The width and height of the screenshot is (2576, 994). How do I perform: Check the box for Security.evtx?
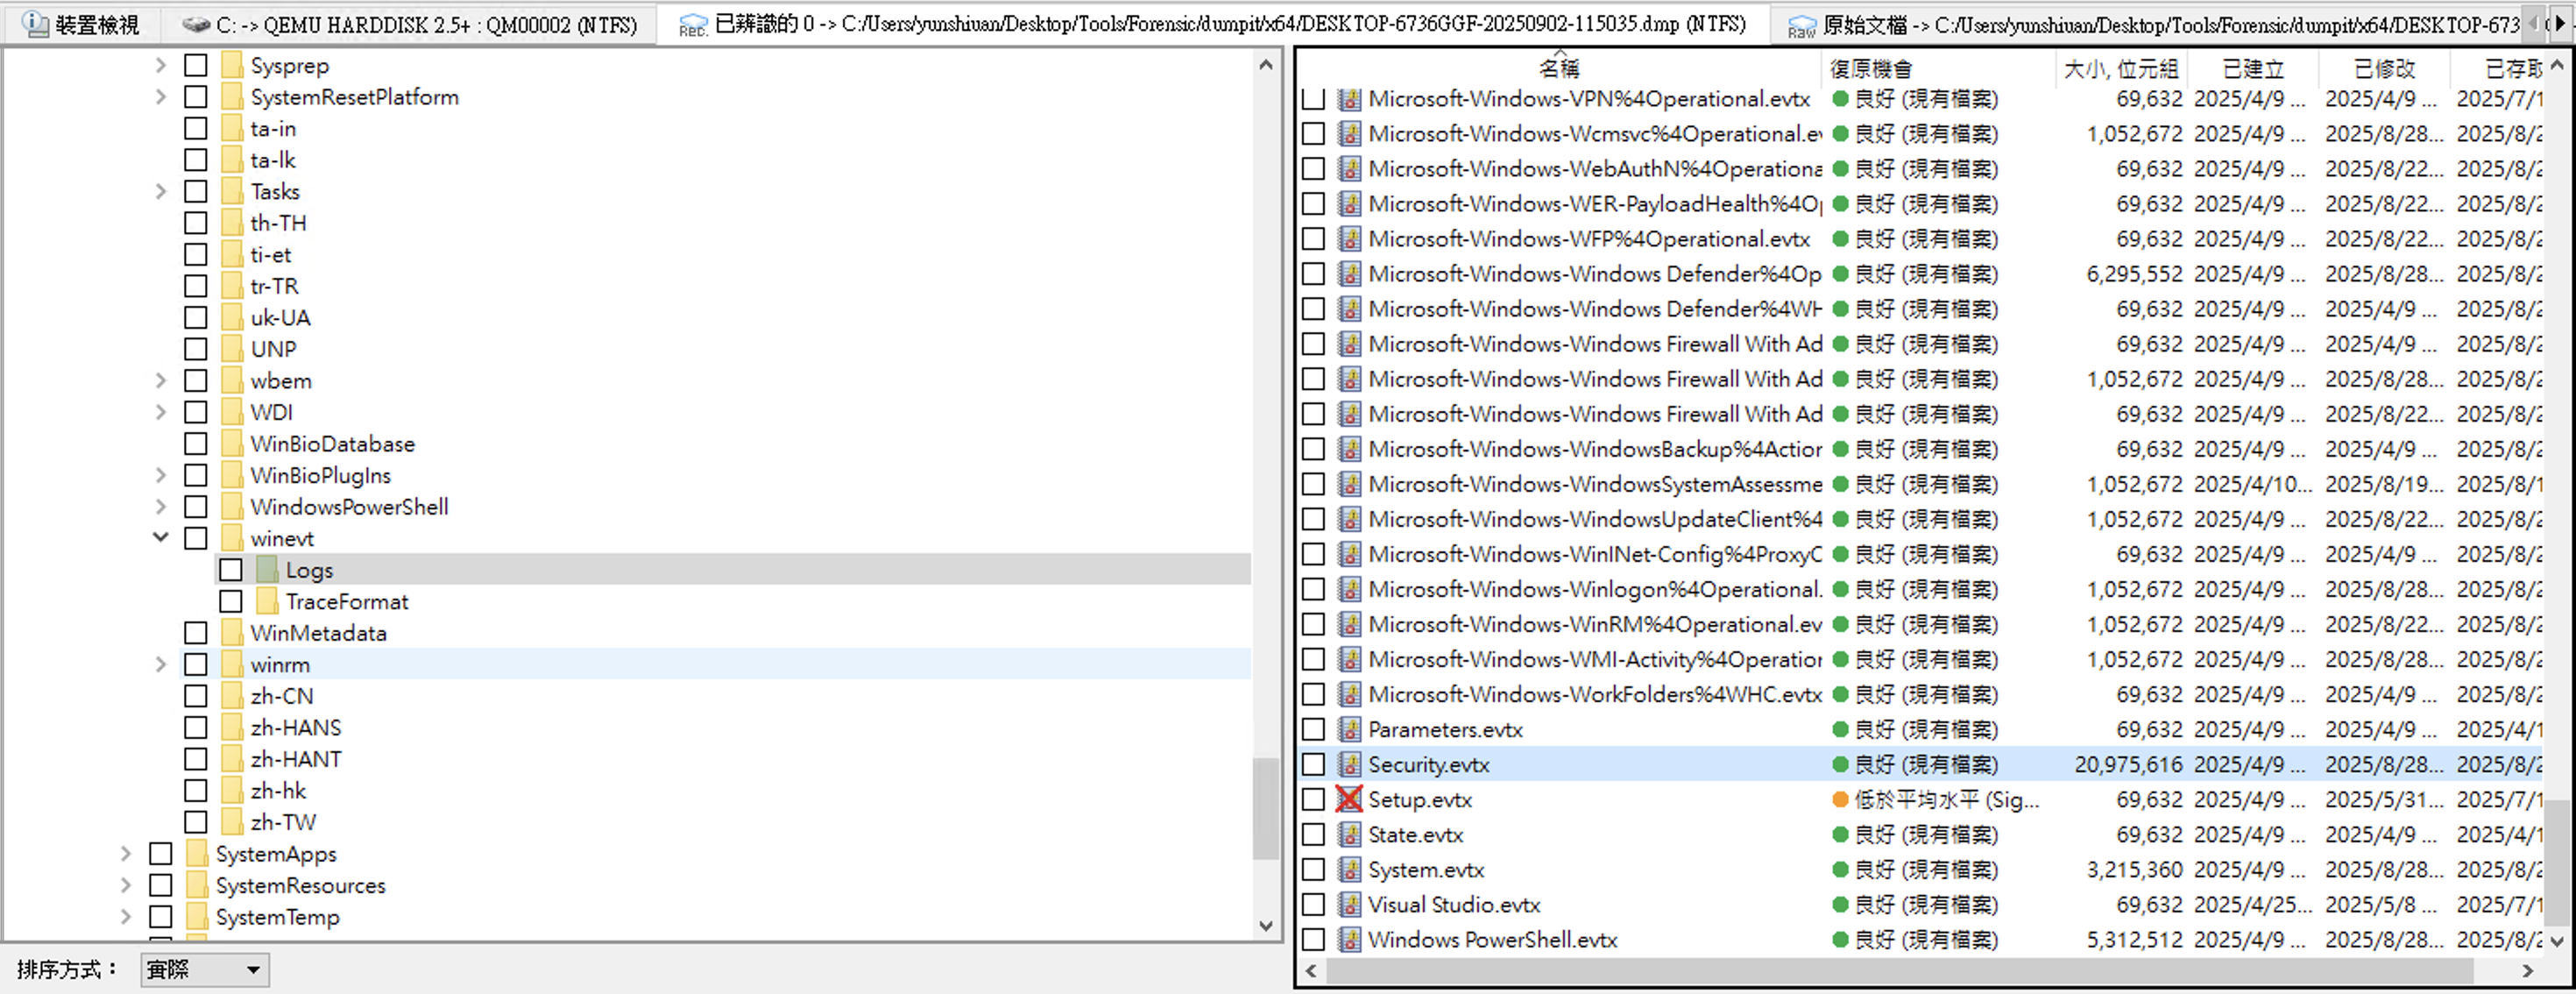[1313, 764]
